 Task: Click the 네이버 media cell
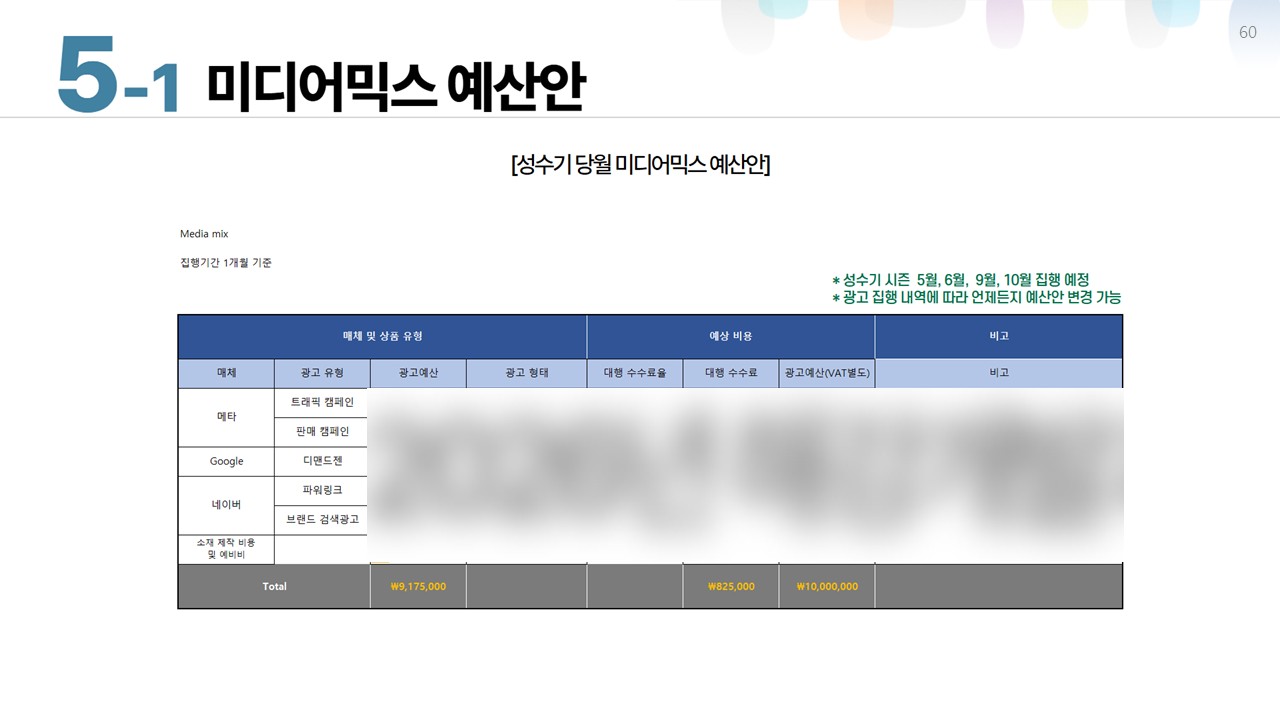226,505
